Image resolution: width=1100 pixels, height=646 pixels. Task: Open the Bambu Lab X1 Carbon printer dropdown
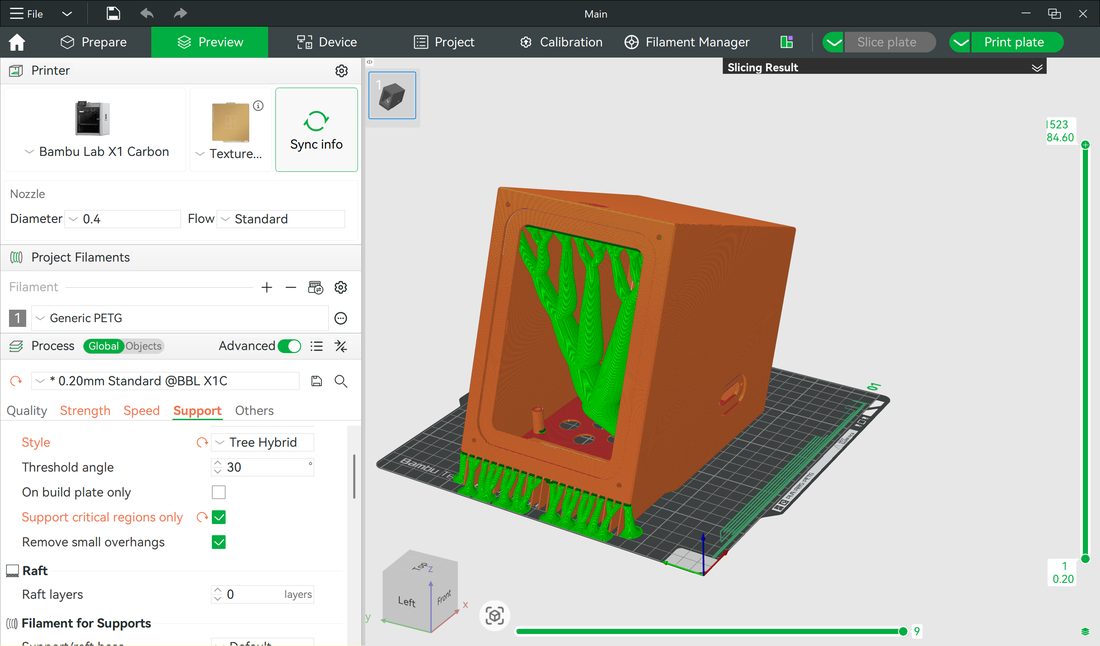point(96,152)
